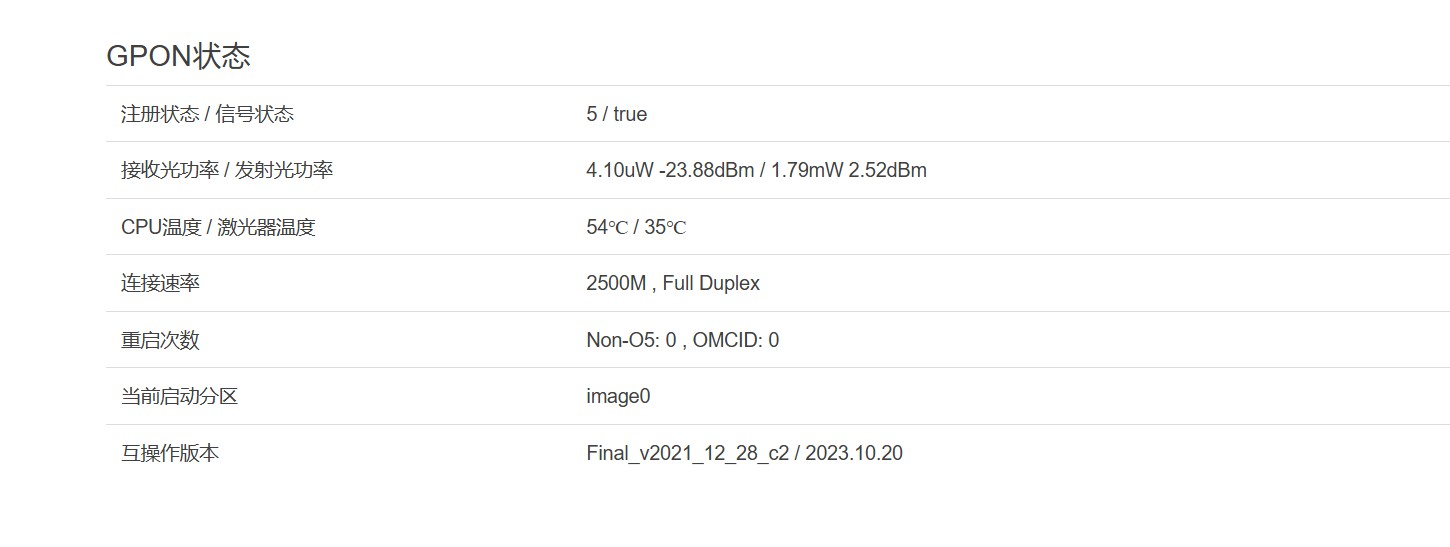Viewport: 1450px width, 547px height.
Task: Click the Final_v2021_12_28_c2 version text
Action: coord(687,453)
